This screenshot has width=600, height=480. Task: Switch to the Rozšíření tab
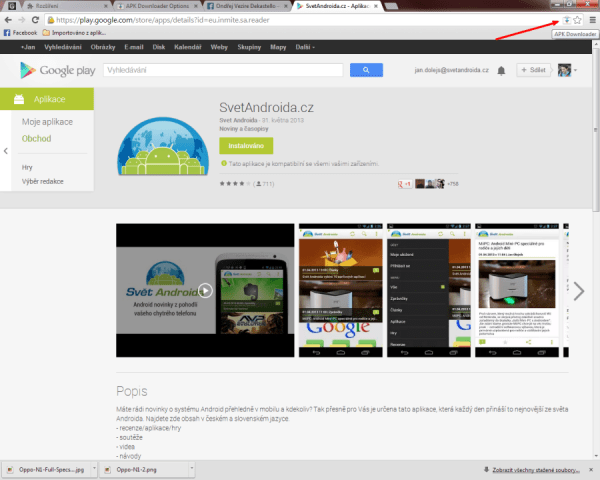[x=66, y=6]
